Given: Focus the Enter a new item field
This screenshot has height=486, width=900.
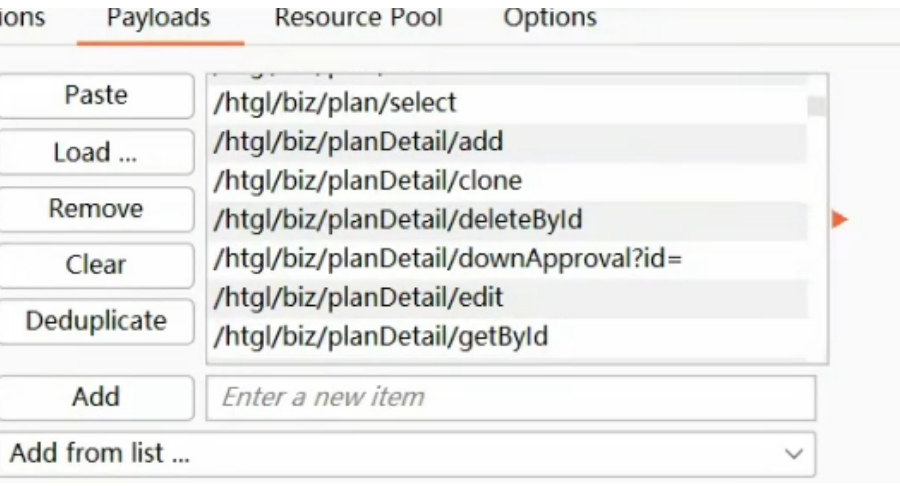Looking at the screenshot, I should [511, 397].
